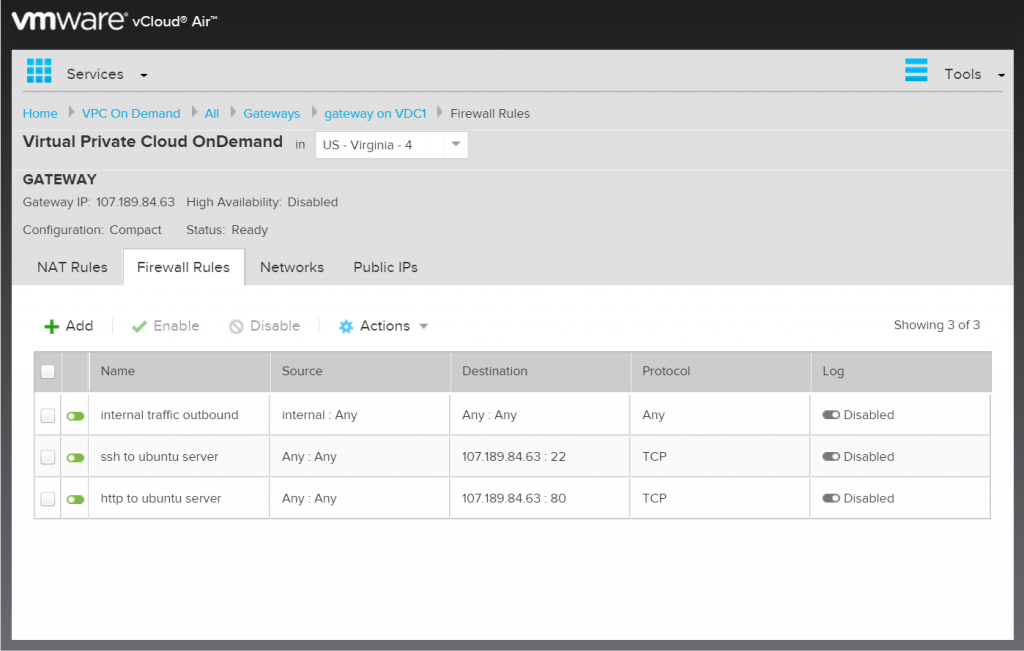Toggle enabled switch for http to ubuntu server

[75, 500]
